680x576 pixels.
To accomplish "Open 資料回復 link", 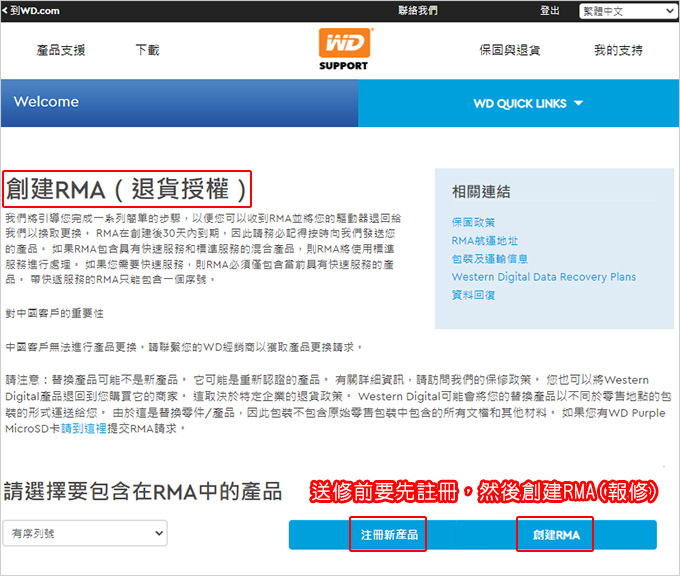I will [x=473, y=295].
